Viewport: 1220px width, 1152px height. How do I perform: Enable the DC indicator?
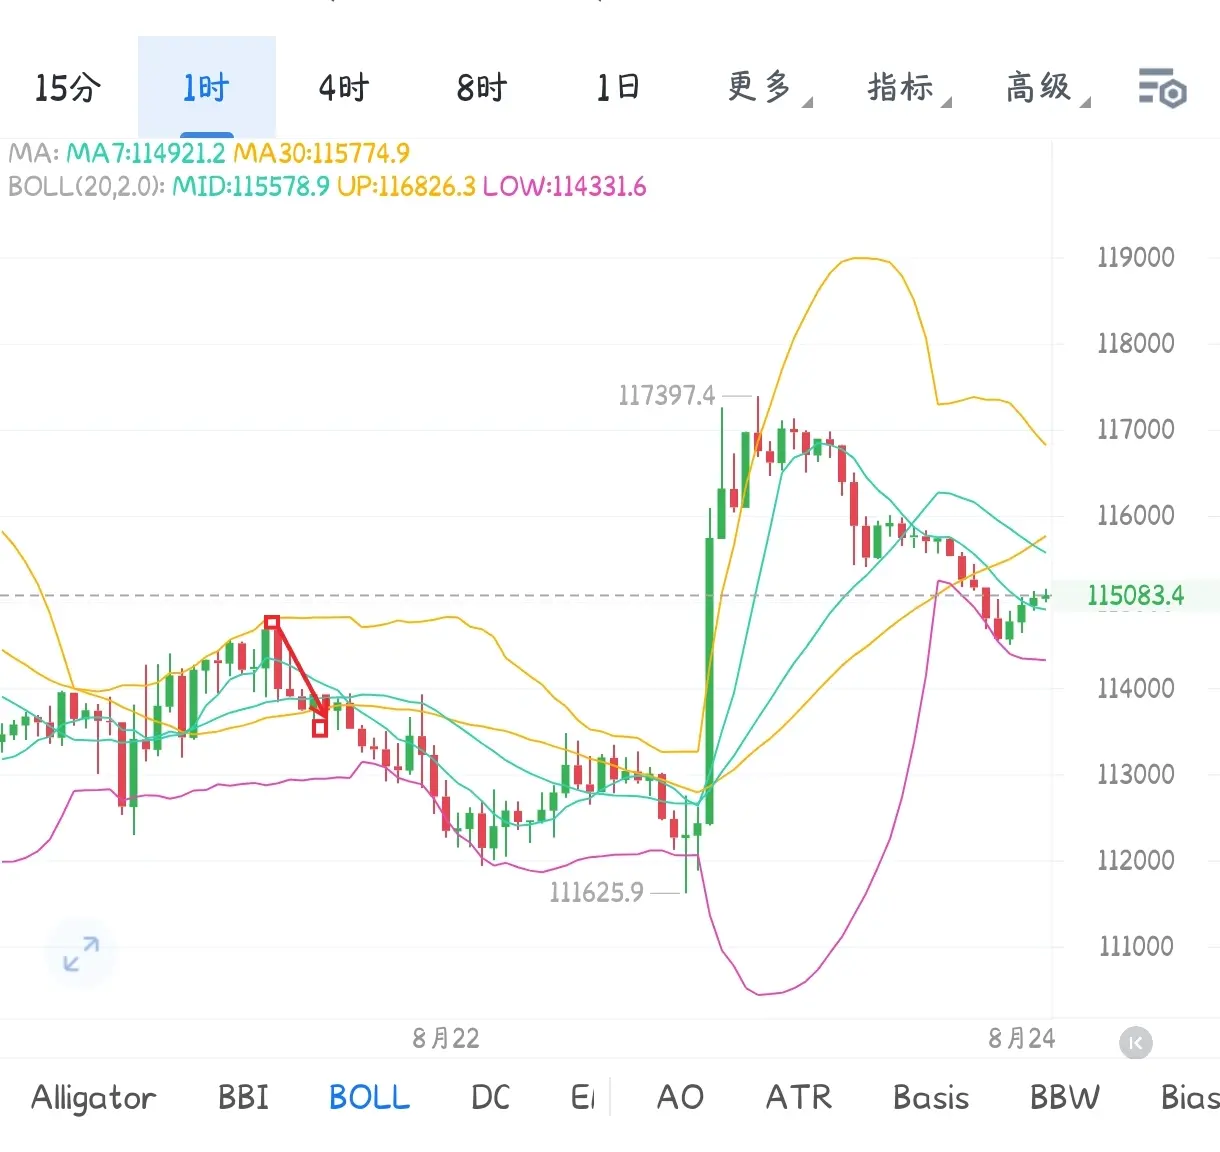[x=490, y=1098]
